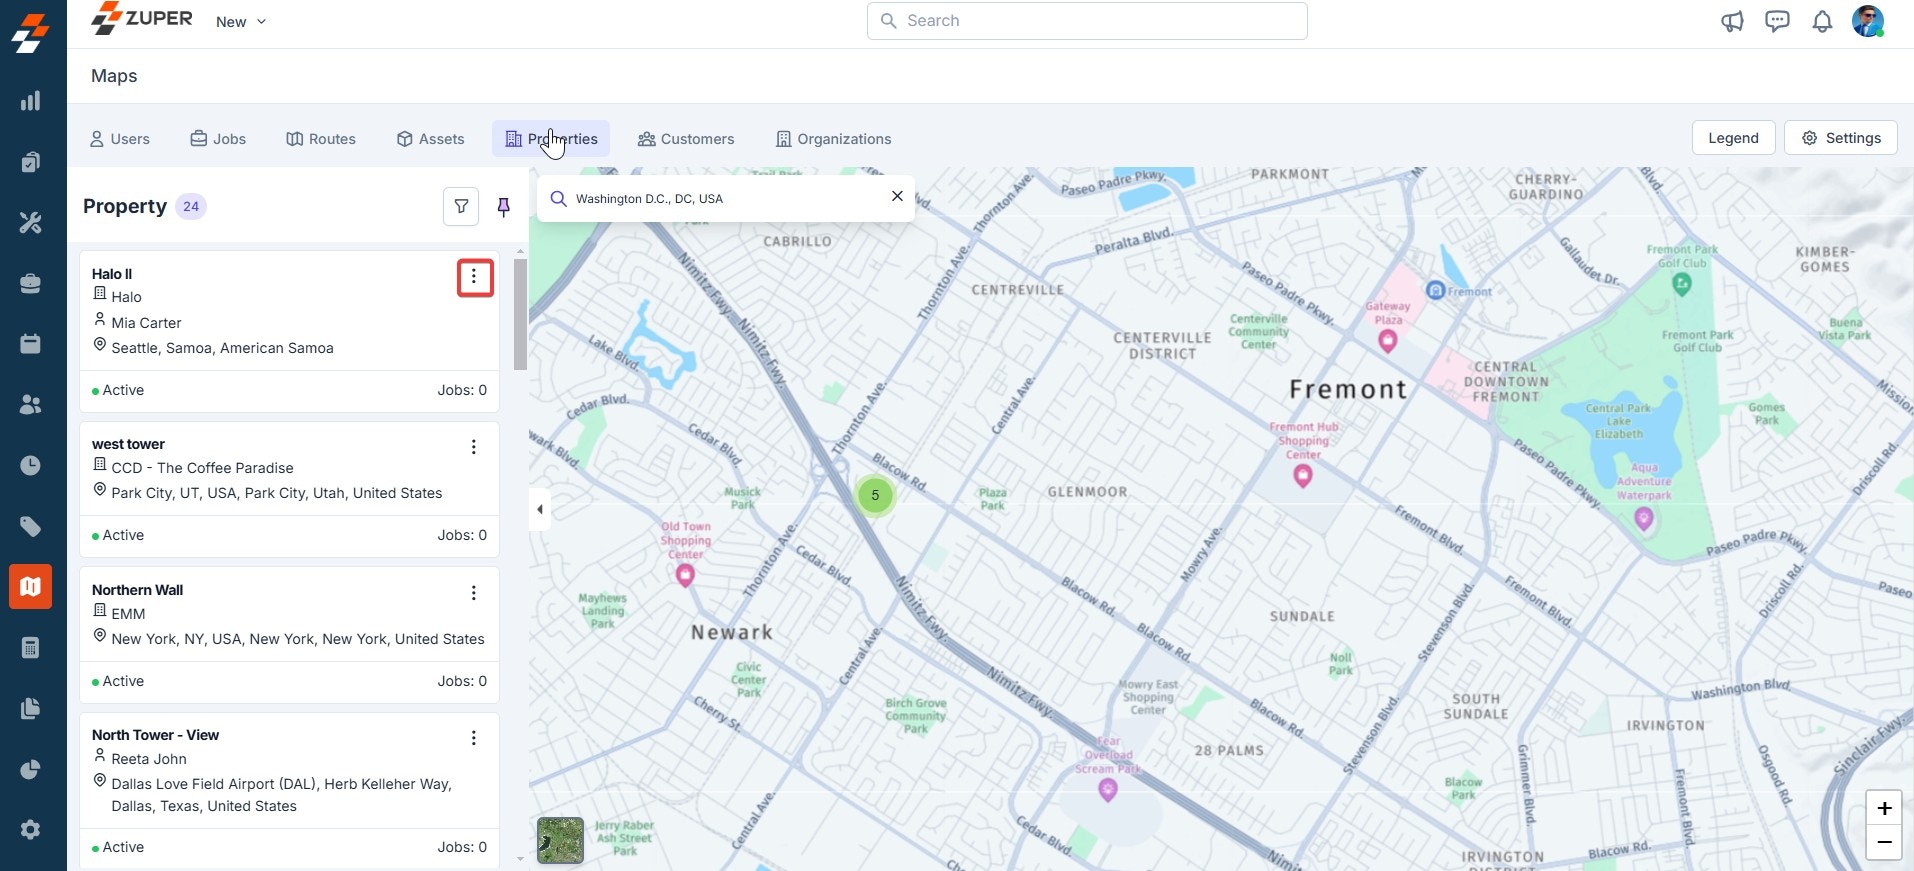Click the map location search field
The width and height of the screenshot is (1914, 871).
pos(726,199)
